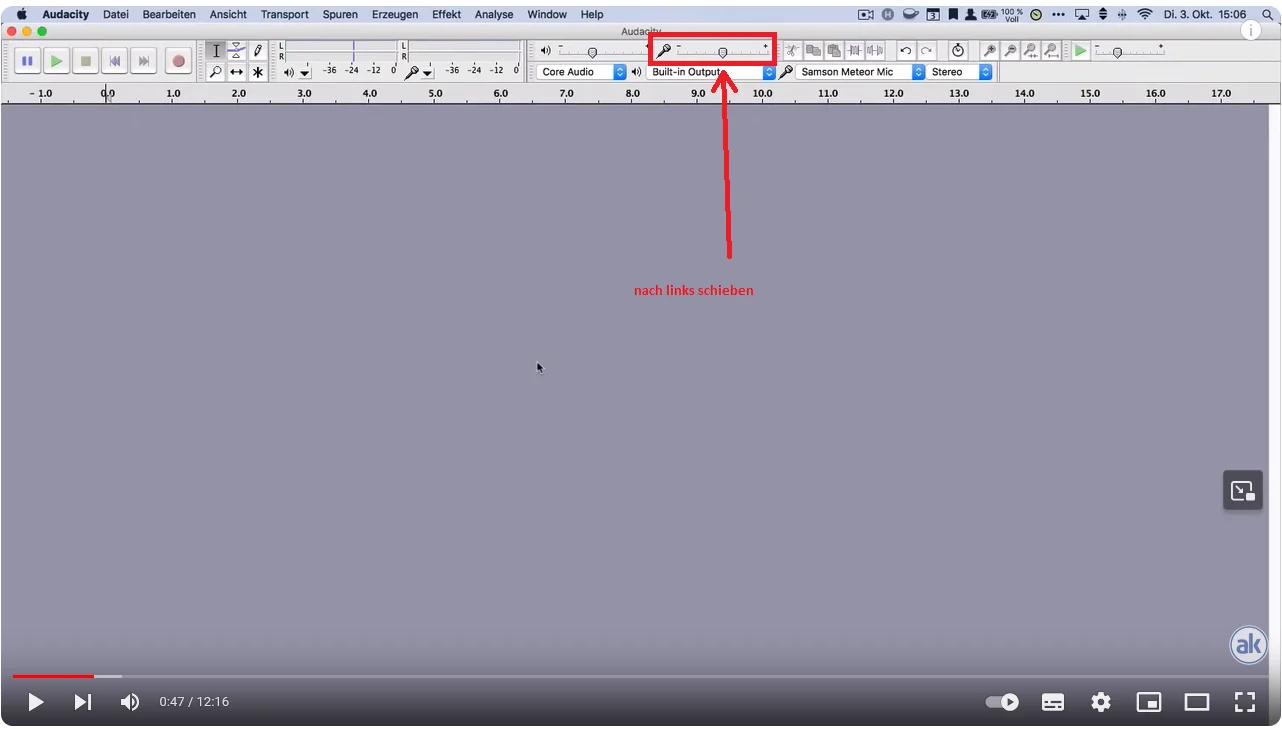Click the Fit Selection zoom icon
This screenshot has height=729, width=1282.
coord(1031,50)
